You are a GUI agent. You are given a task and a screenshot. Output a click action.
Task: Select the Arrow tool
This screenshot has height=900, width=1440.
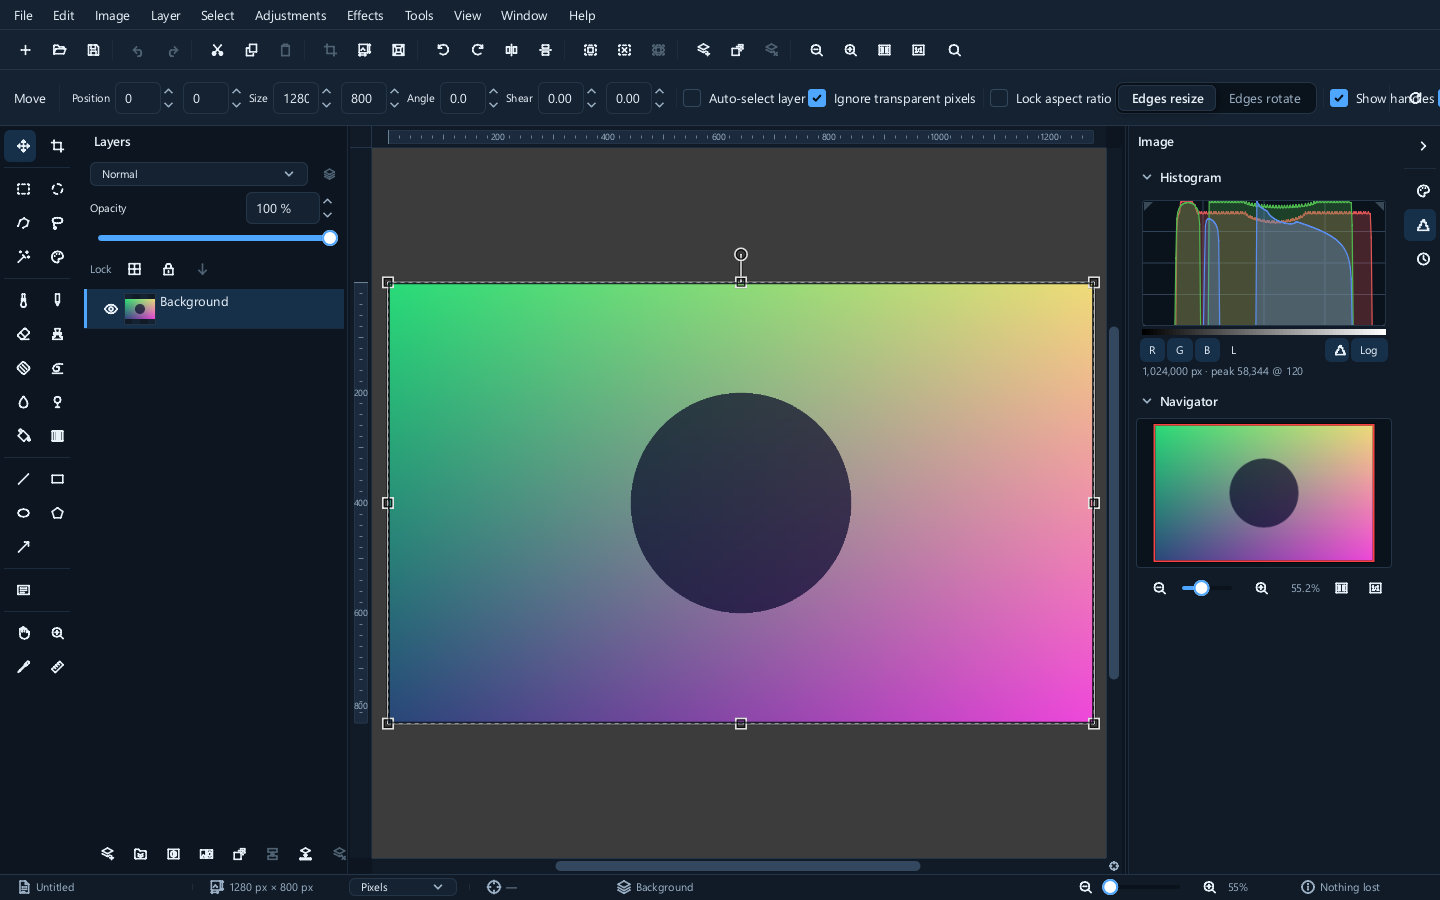(x=23, y=547)
